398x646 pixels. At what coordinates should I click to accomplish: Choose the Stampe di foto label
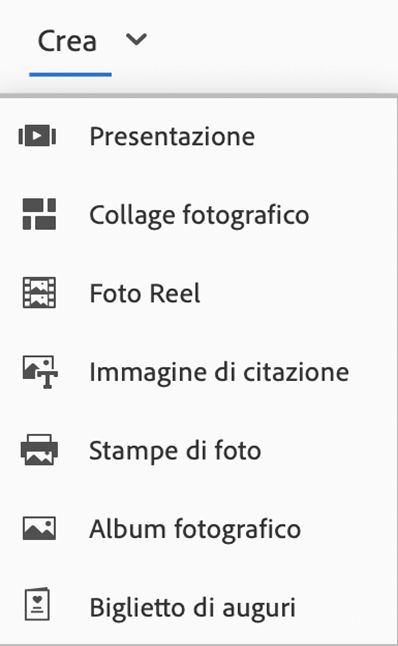175,451
